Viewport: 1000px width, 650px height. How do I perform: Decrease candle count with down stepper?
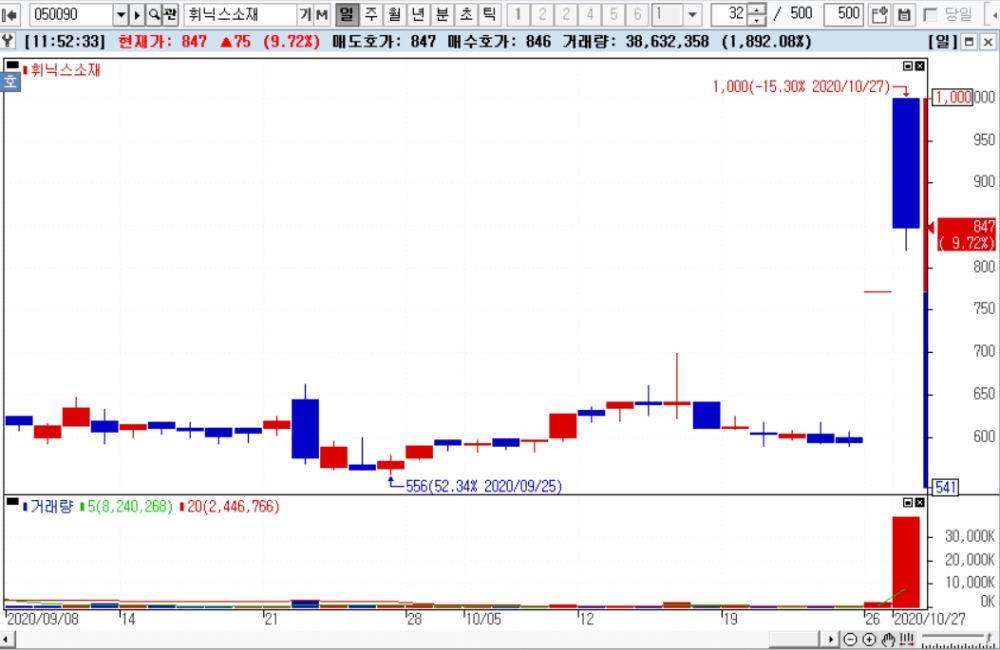pos(756,20)
